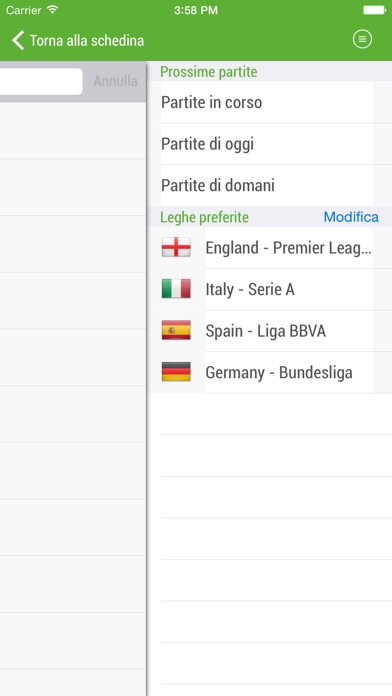Click the Annulla cancel button

point(115,81)
